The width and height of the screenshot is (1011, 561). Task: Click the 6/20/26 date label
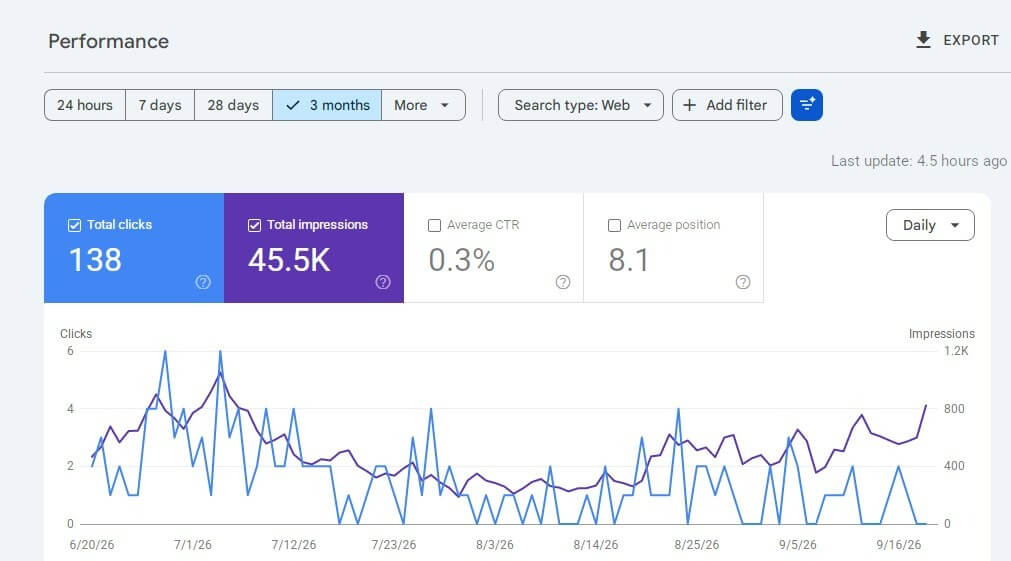92,544
